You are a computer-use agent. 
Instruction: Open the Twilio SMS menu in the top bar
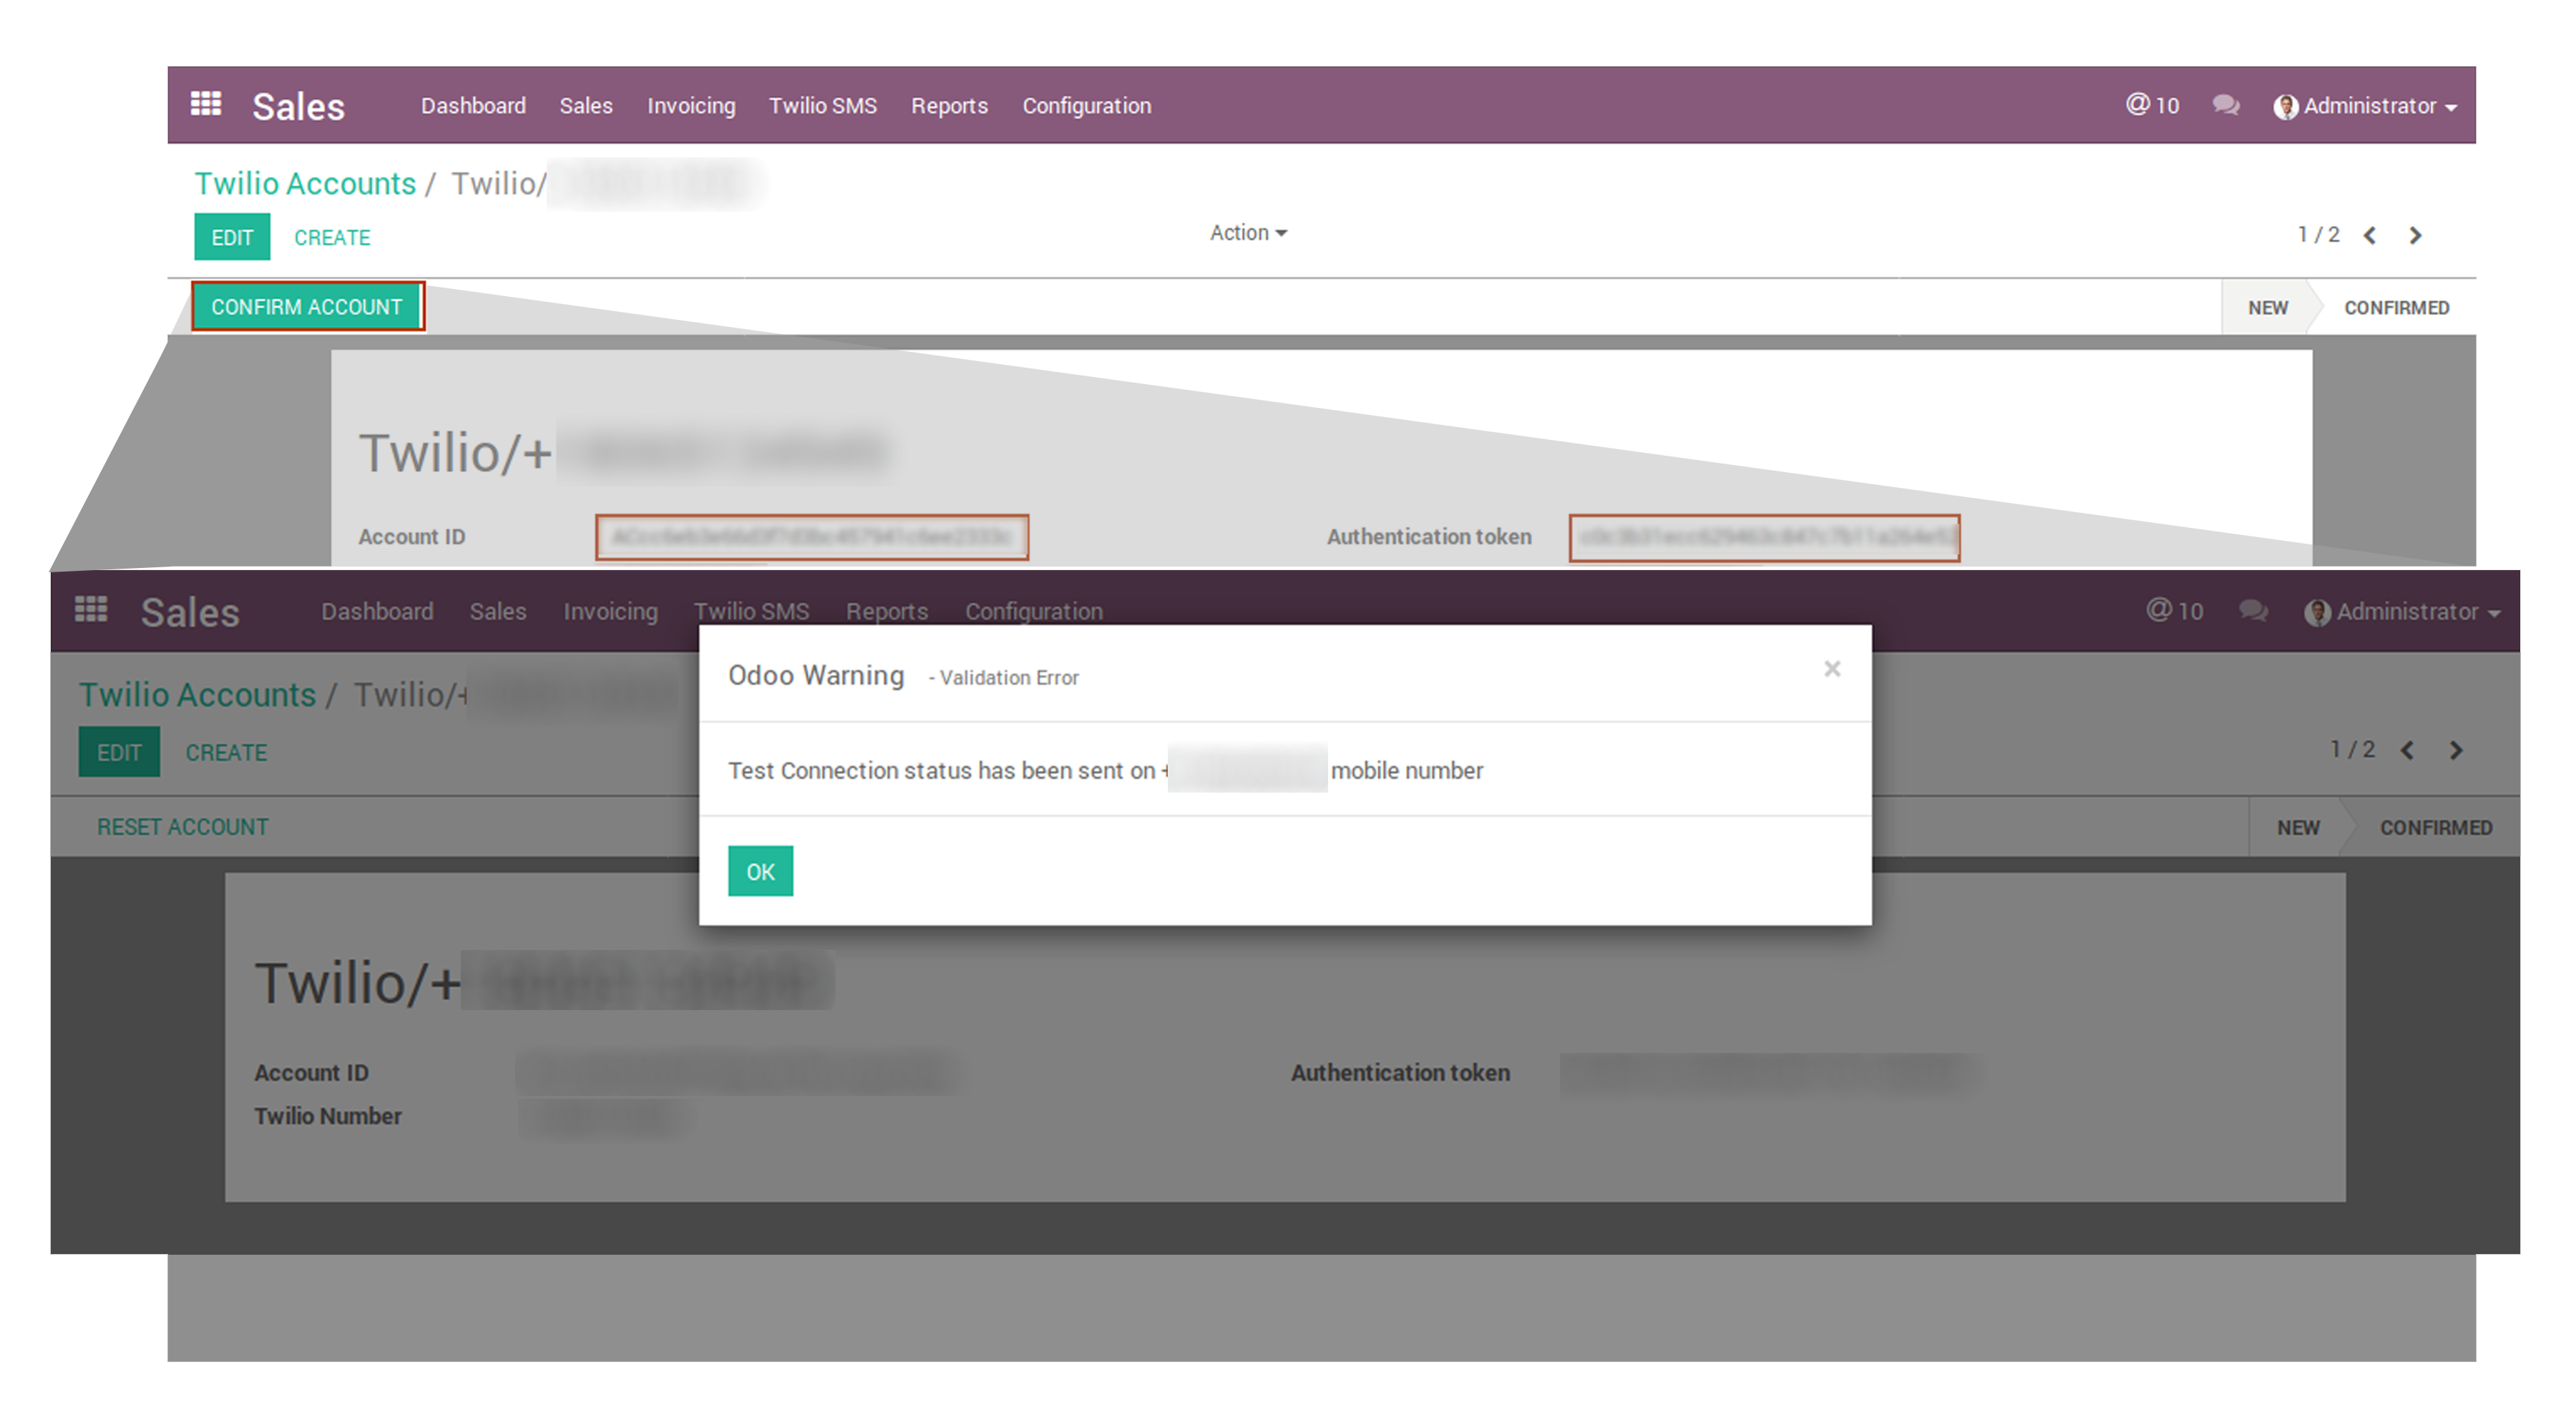point(822,106)
